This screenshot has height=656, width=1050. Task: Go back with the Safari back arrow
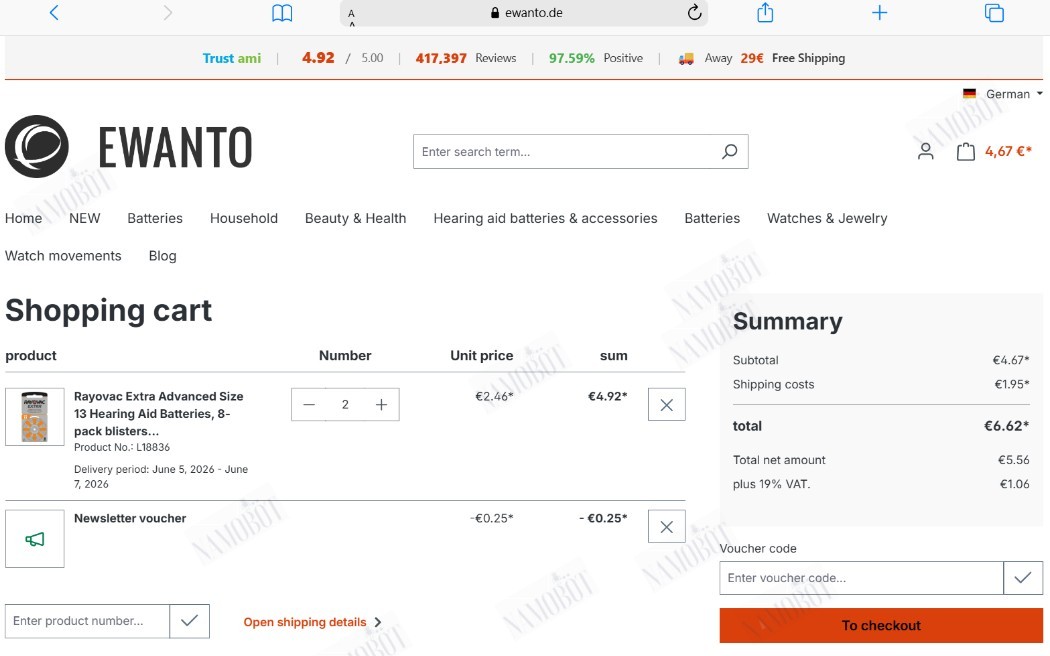pos(54,12)
